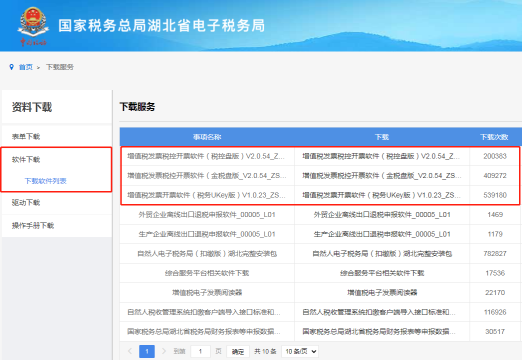Click the 事项名称 column header
Image resolution: width=523 pixels, height=360 pixels.
(x=207, y=137)
